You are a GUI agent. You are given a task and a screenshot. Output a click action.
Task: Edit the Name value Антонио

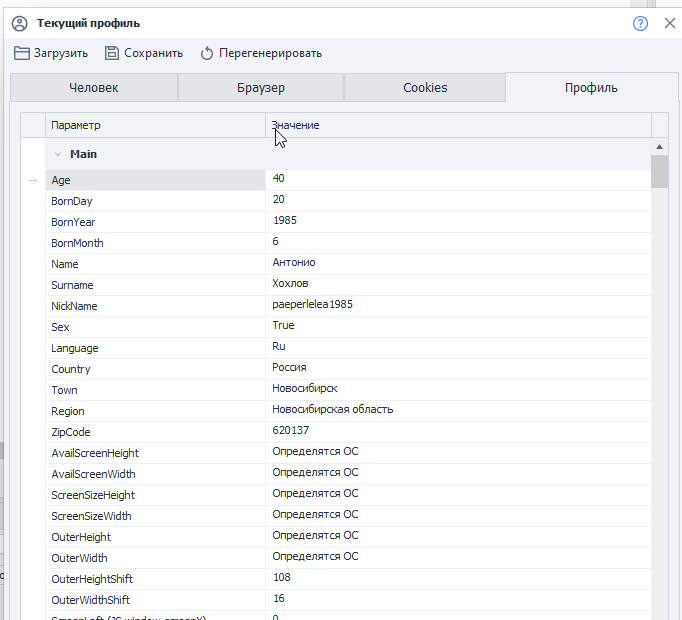coord(294,263)
